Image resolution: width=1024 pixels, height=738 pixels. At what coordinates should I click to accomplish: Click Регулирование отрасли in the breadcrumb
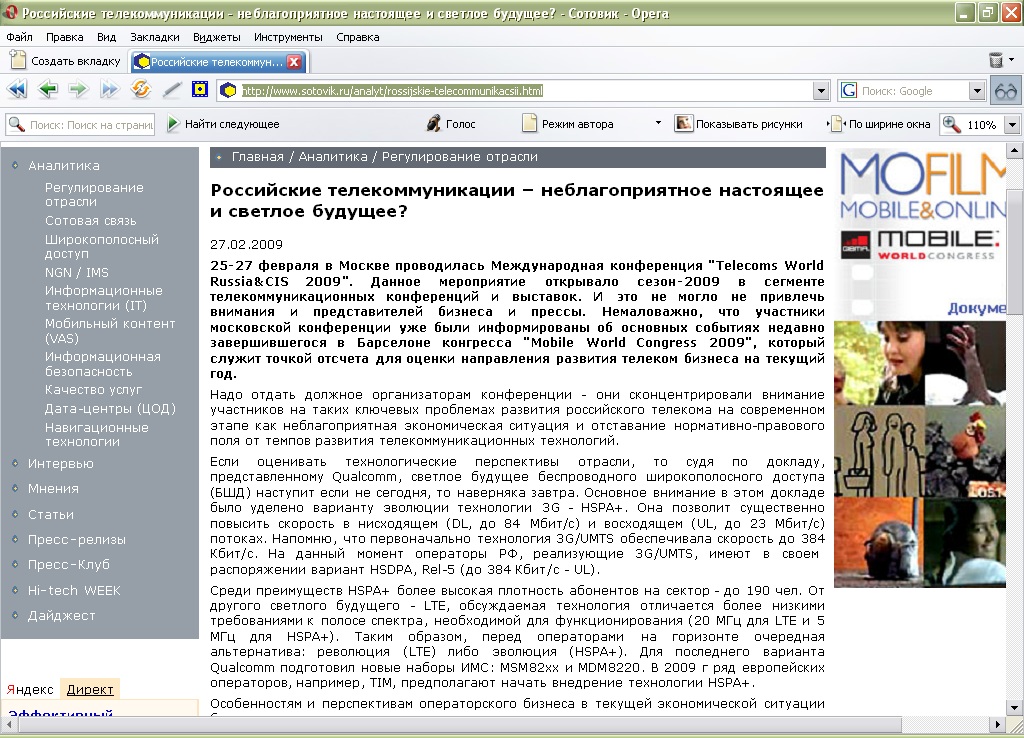click(x=460, y=157)
